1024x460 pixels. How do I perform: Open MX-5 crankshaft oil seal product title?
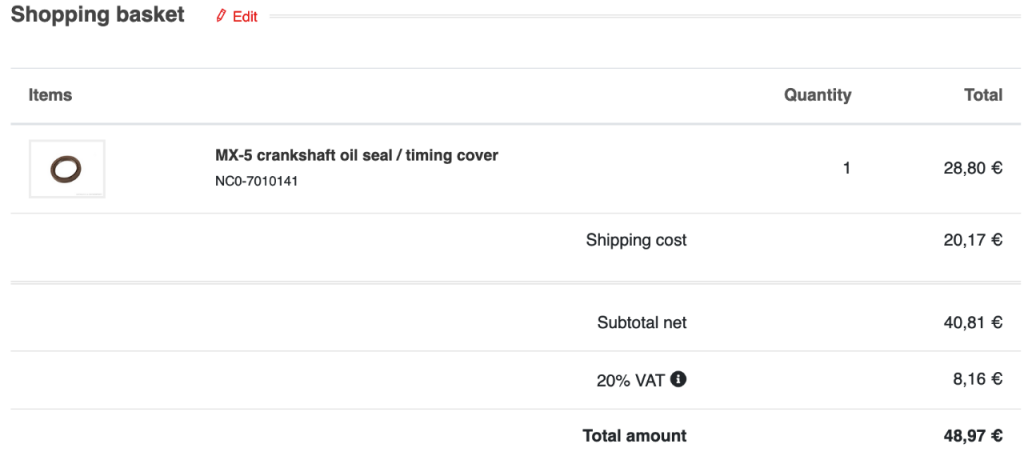pyautogui.click(x=357, y=156)
